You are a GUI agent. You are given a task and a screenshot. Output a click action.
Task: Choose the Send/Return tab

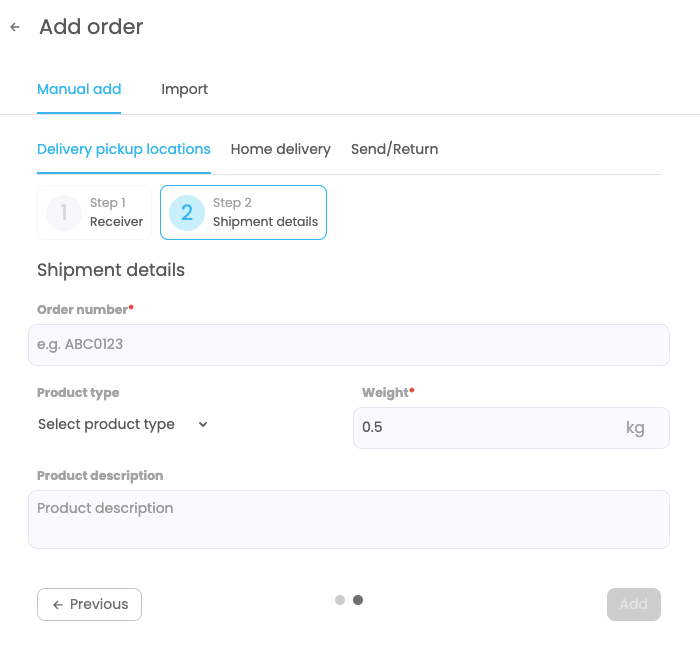pos(394,149)
